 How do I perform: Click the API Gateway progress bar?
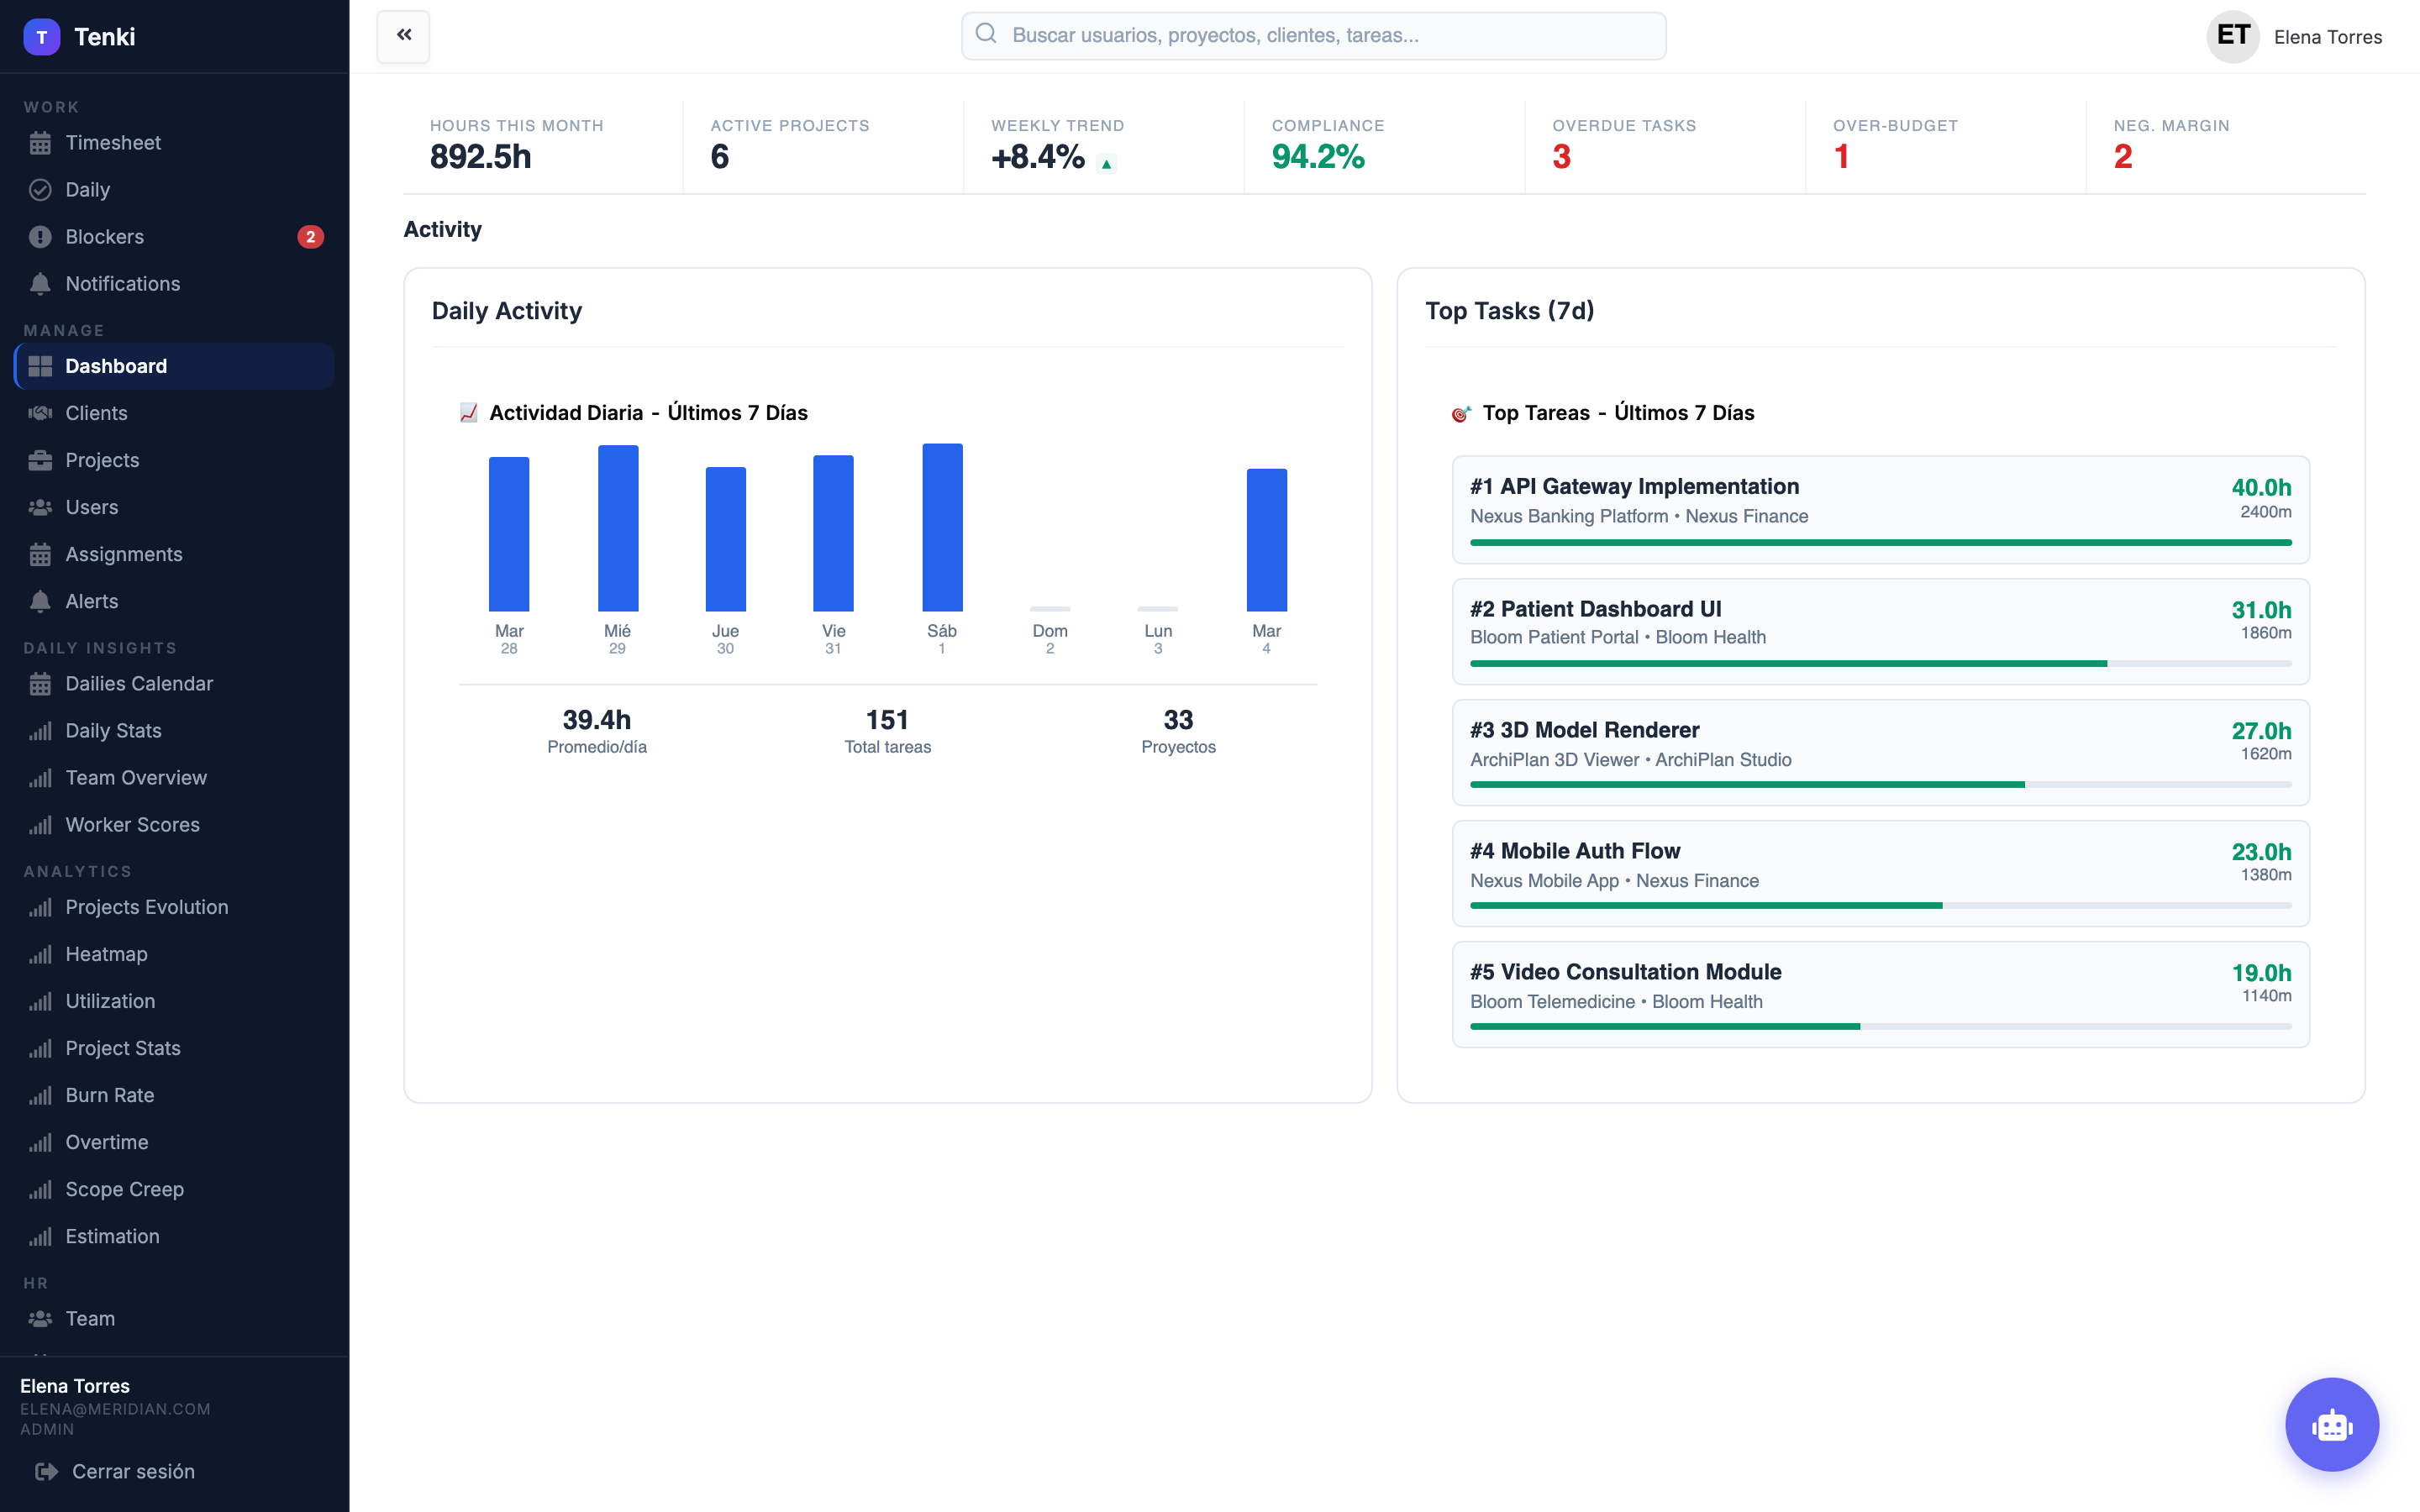pyautogui.click(x=1880, y=542)
